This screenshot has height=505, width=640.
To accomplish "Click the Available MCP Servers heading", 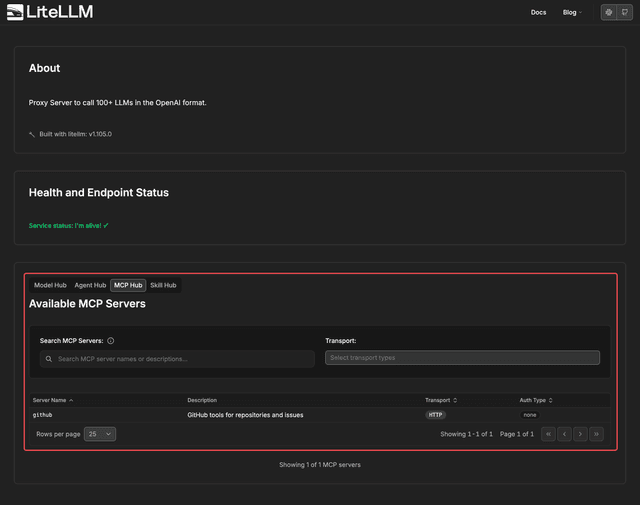I will tap(87, 304).
